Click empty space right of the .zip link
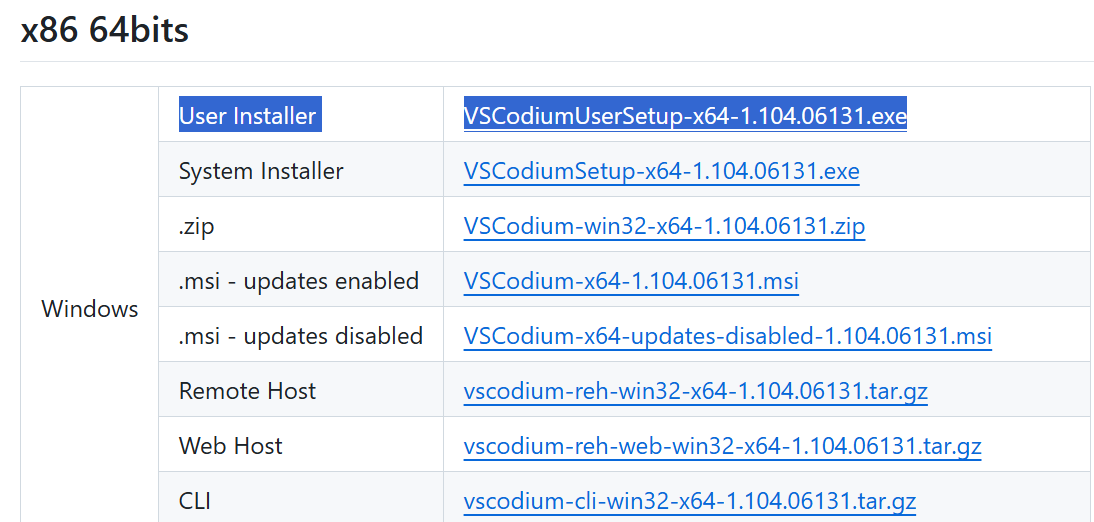The image size is (1094, 522). click(977, 225)
